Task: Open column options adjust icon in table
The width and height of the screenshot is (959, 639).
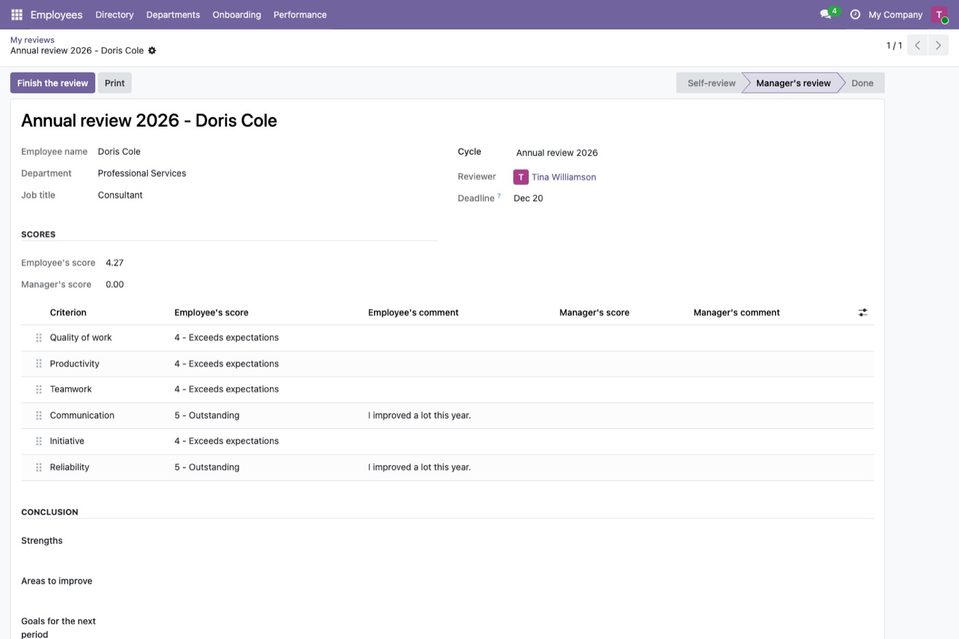Action: 862,312
